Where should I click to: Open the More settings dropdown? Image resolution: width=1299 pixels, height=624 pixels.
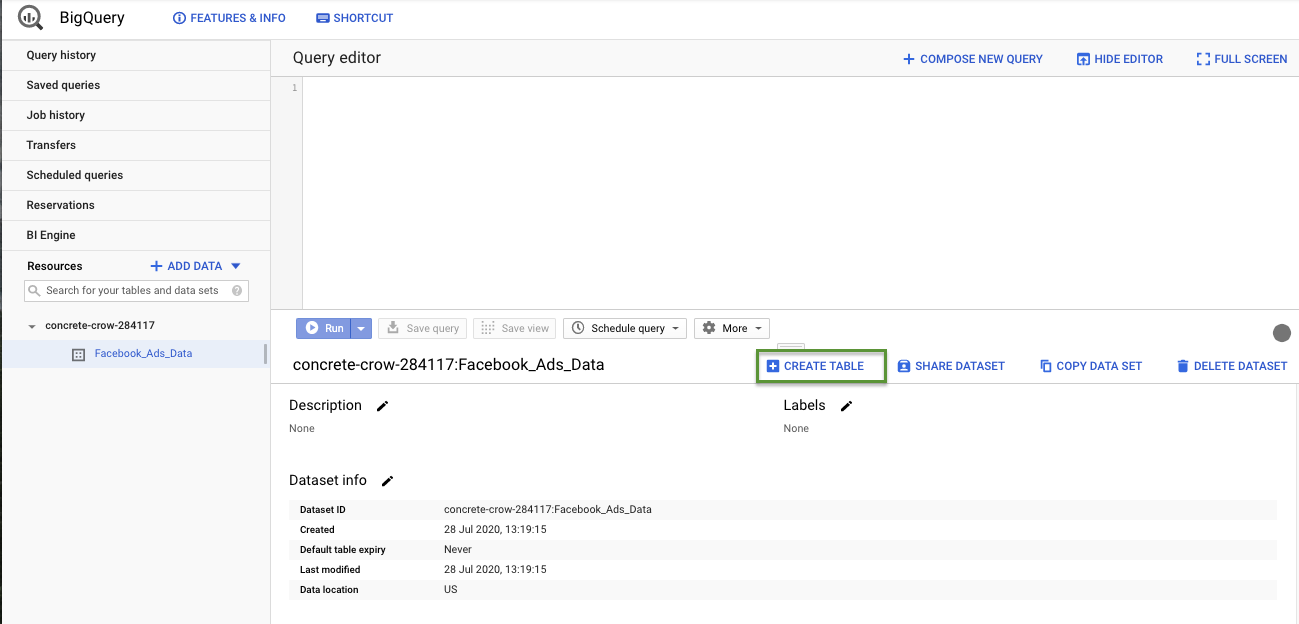point(732,328)
